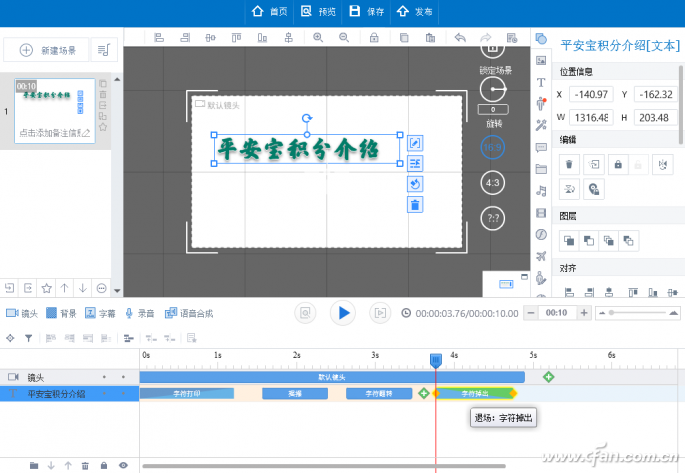Toggle the lock icon in the 编辑 section

(x=618, y=164)
